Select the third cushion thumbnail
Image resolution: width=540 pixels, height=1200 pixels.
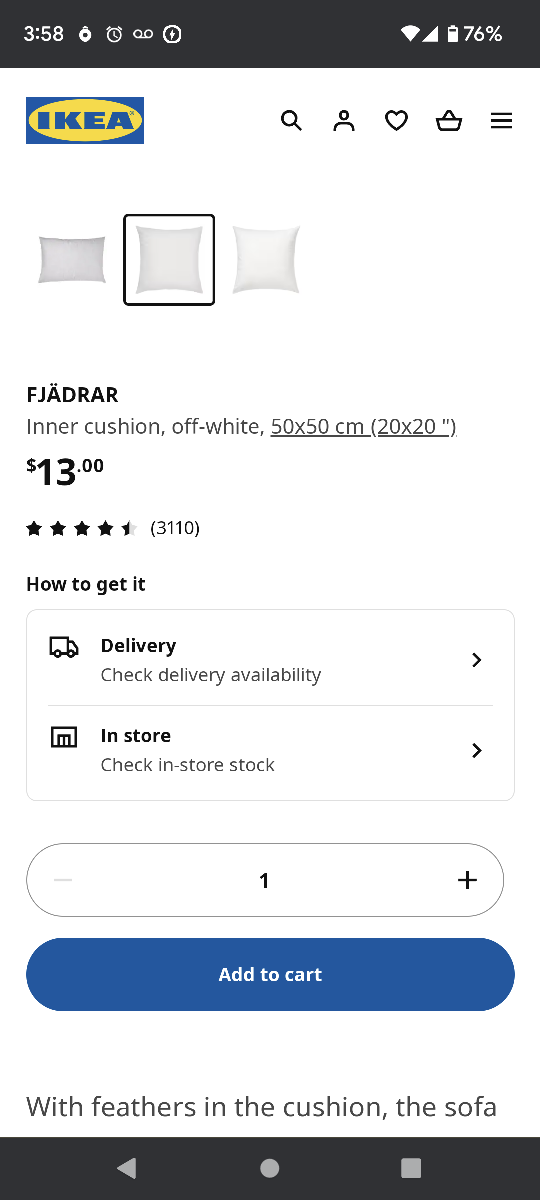[266, 260]
